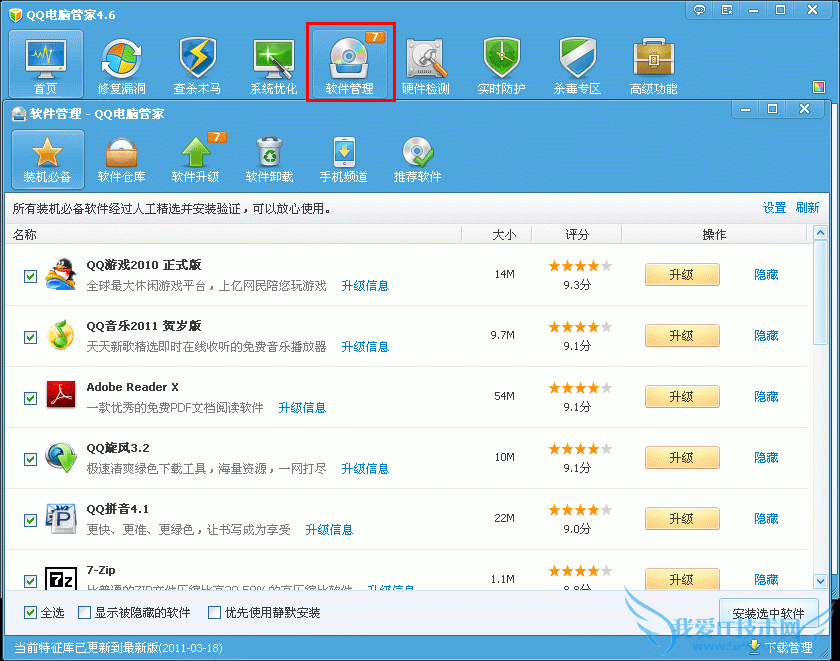Click the 7 badge on 软件升级
Screen dimensions: 840x661
[216, 137]
